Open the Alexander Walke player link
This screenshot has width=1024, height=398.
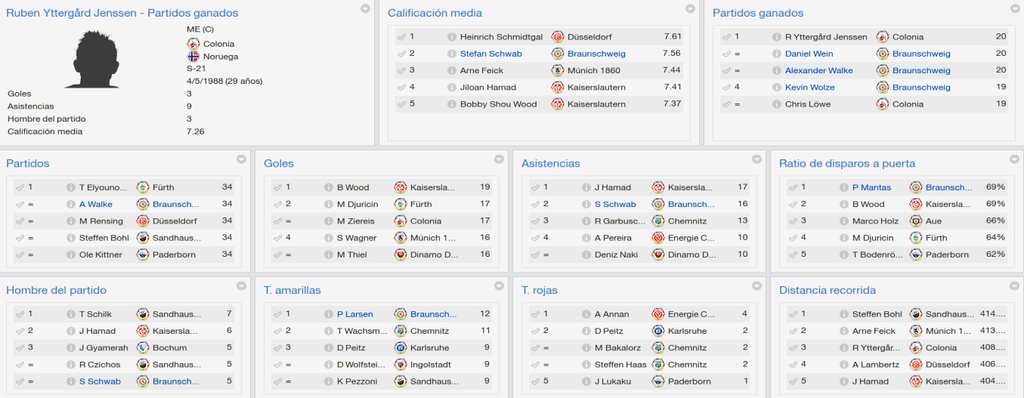click(x=819, y=71)
